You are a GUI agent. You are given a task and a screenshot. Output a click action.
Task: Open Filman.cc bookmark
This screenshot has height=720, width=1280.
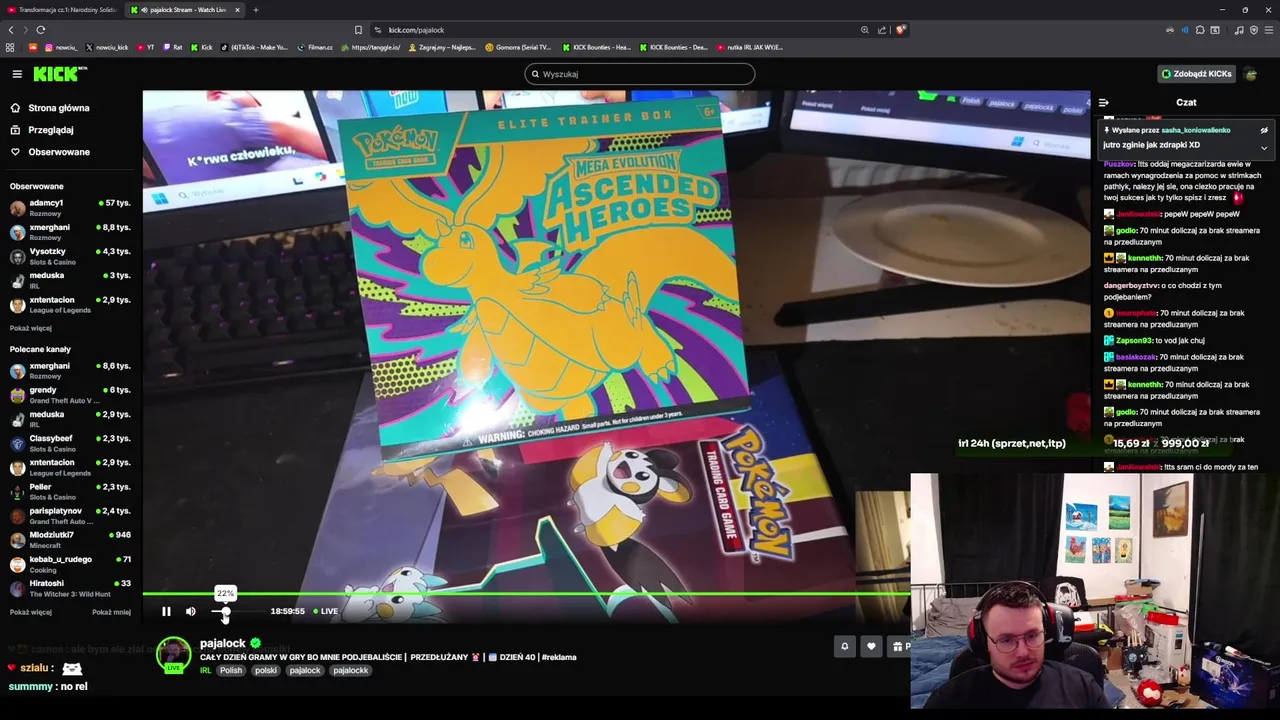coord(315,47)
